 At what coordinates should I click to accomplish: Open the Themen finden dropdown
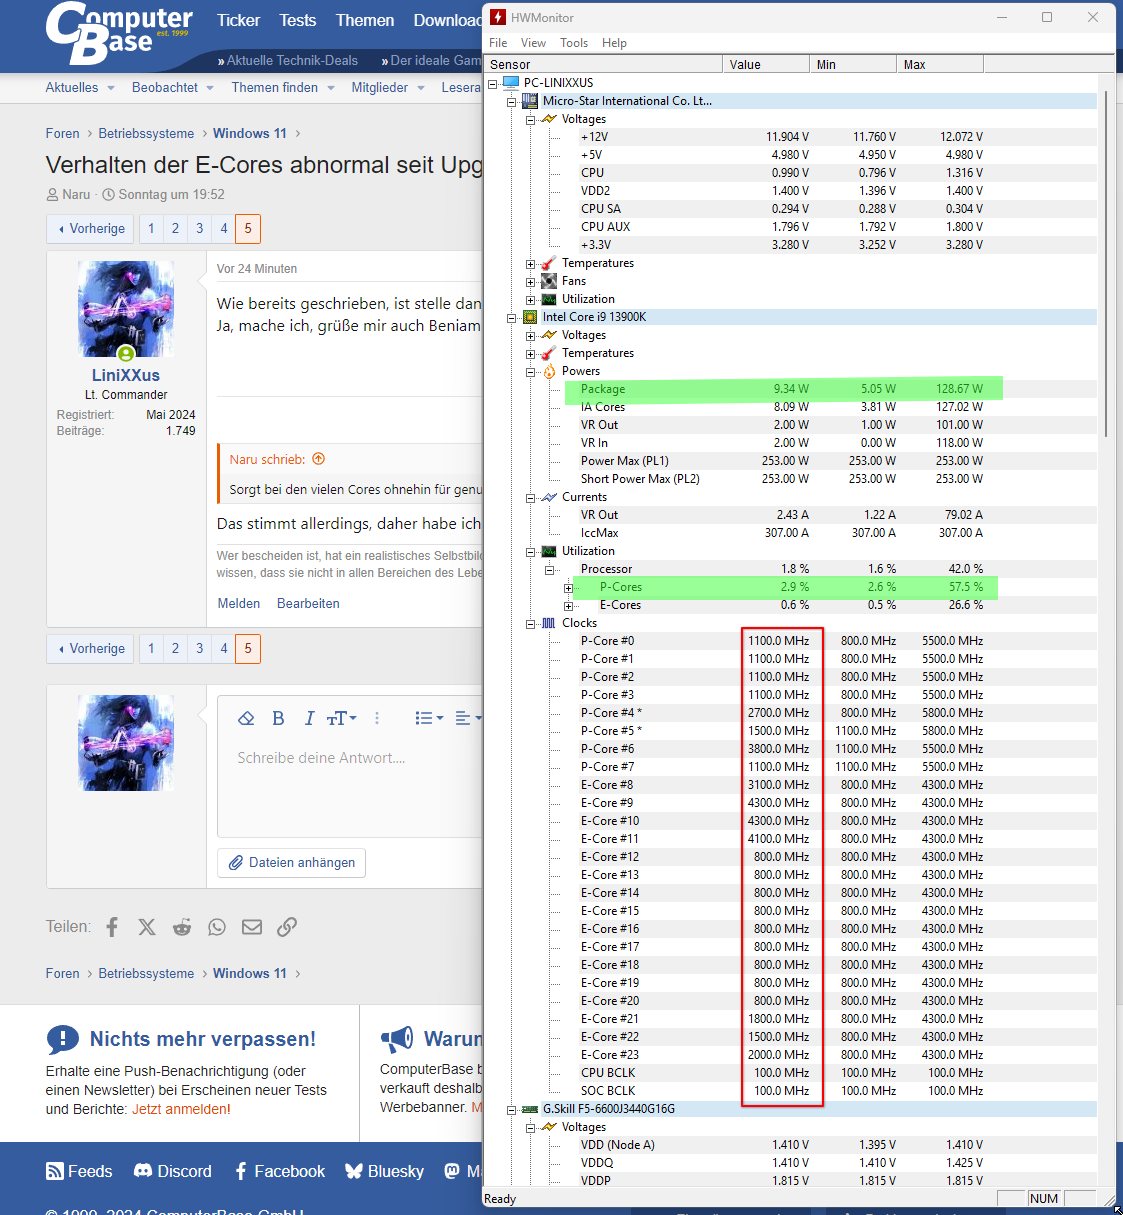click(x=283, y=87)
